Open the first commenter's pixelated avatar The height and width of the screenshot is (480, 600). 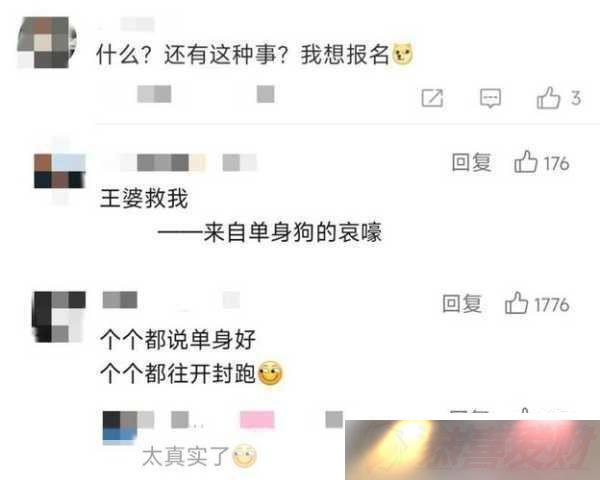tap(47, 42)
